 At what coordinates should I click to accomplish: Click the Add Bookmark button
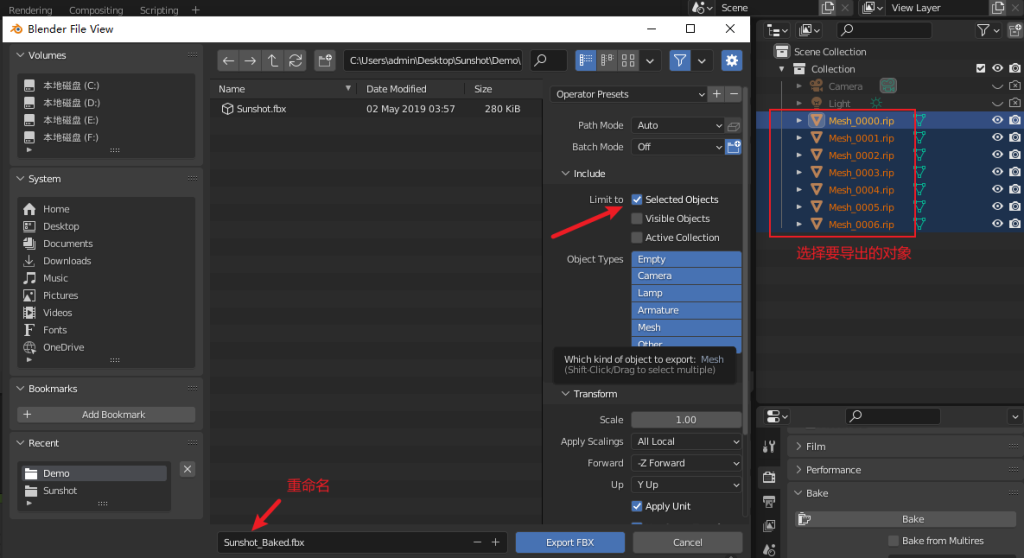click(106, 414)
